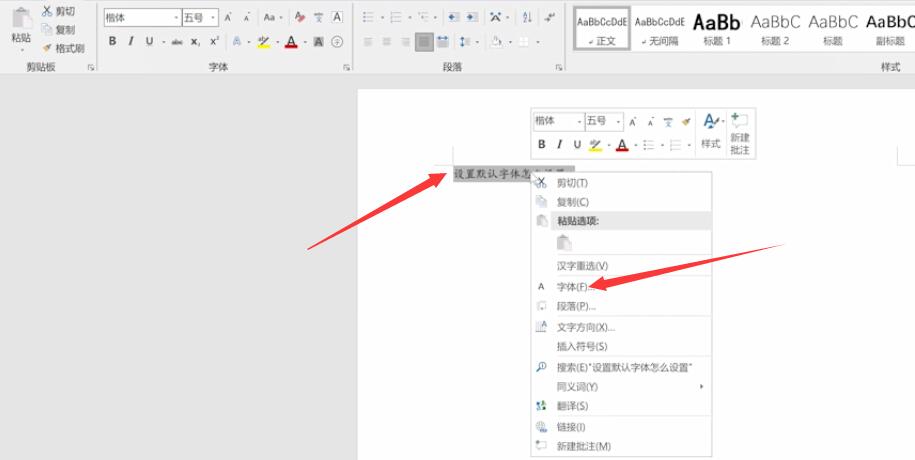Toggle ribbon Underline formatting
Viewport: 915px width, 460px height.
click(149, 41)
